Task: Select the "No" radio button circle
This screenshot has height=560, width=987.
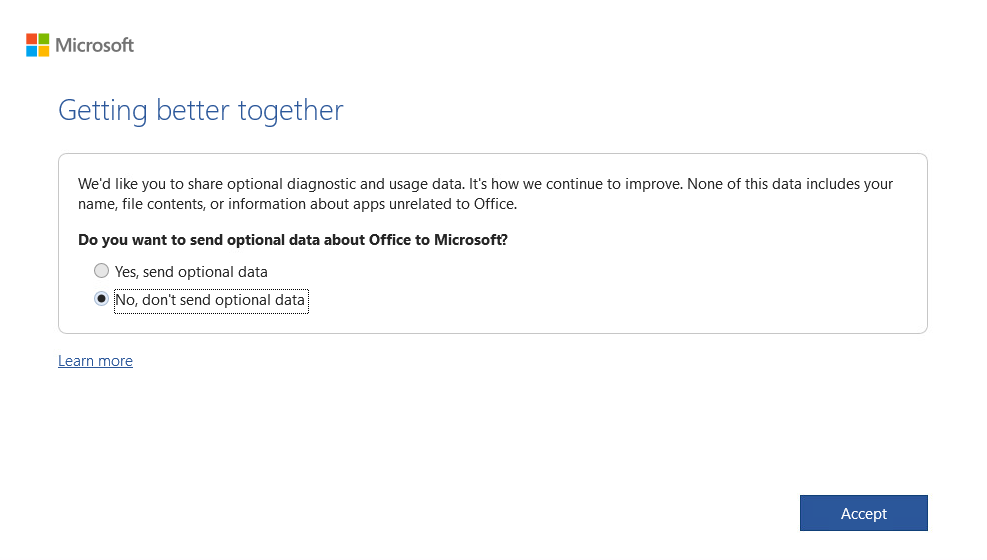Action: point(101,299)
